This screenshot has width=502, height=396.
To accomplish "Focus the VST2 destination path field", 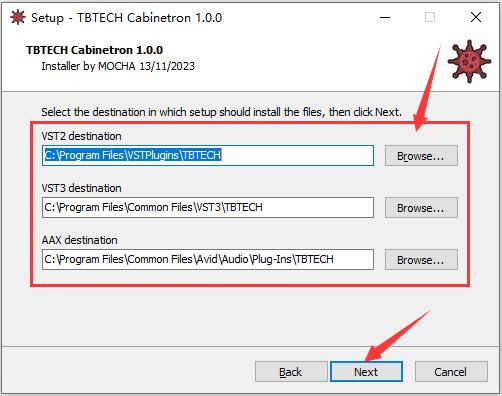I will (208, 155).
